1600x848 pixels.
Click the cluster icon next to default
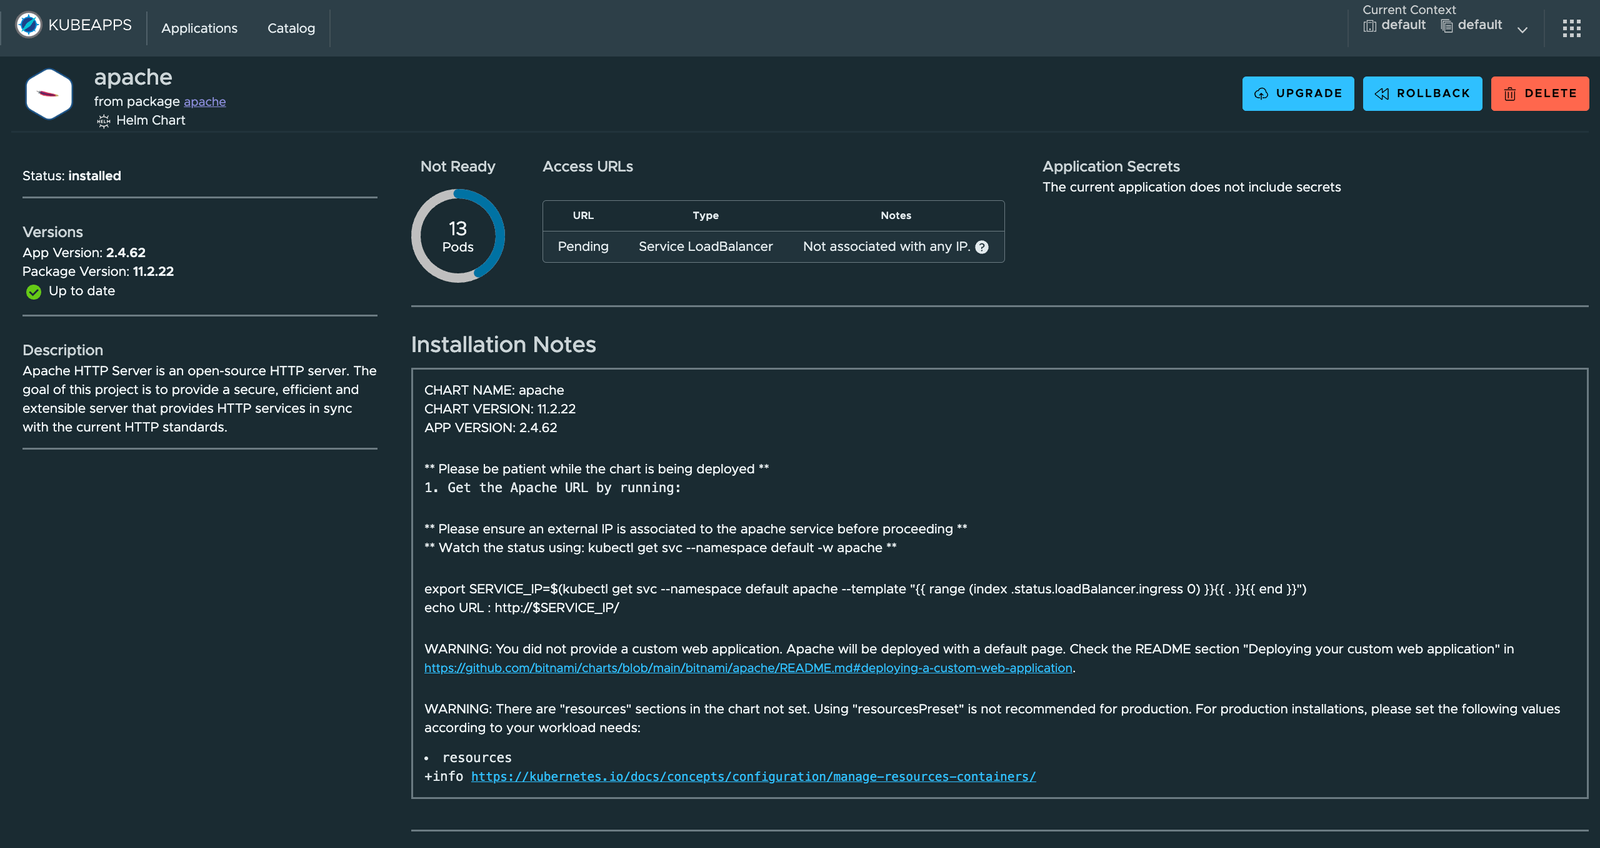coord(1370,25)
